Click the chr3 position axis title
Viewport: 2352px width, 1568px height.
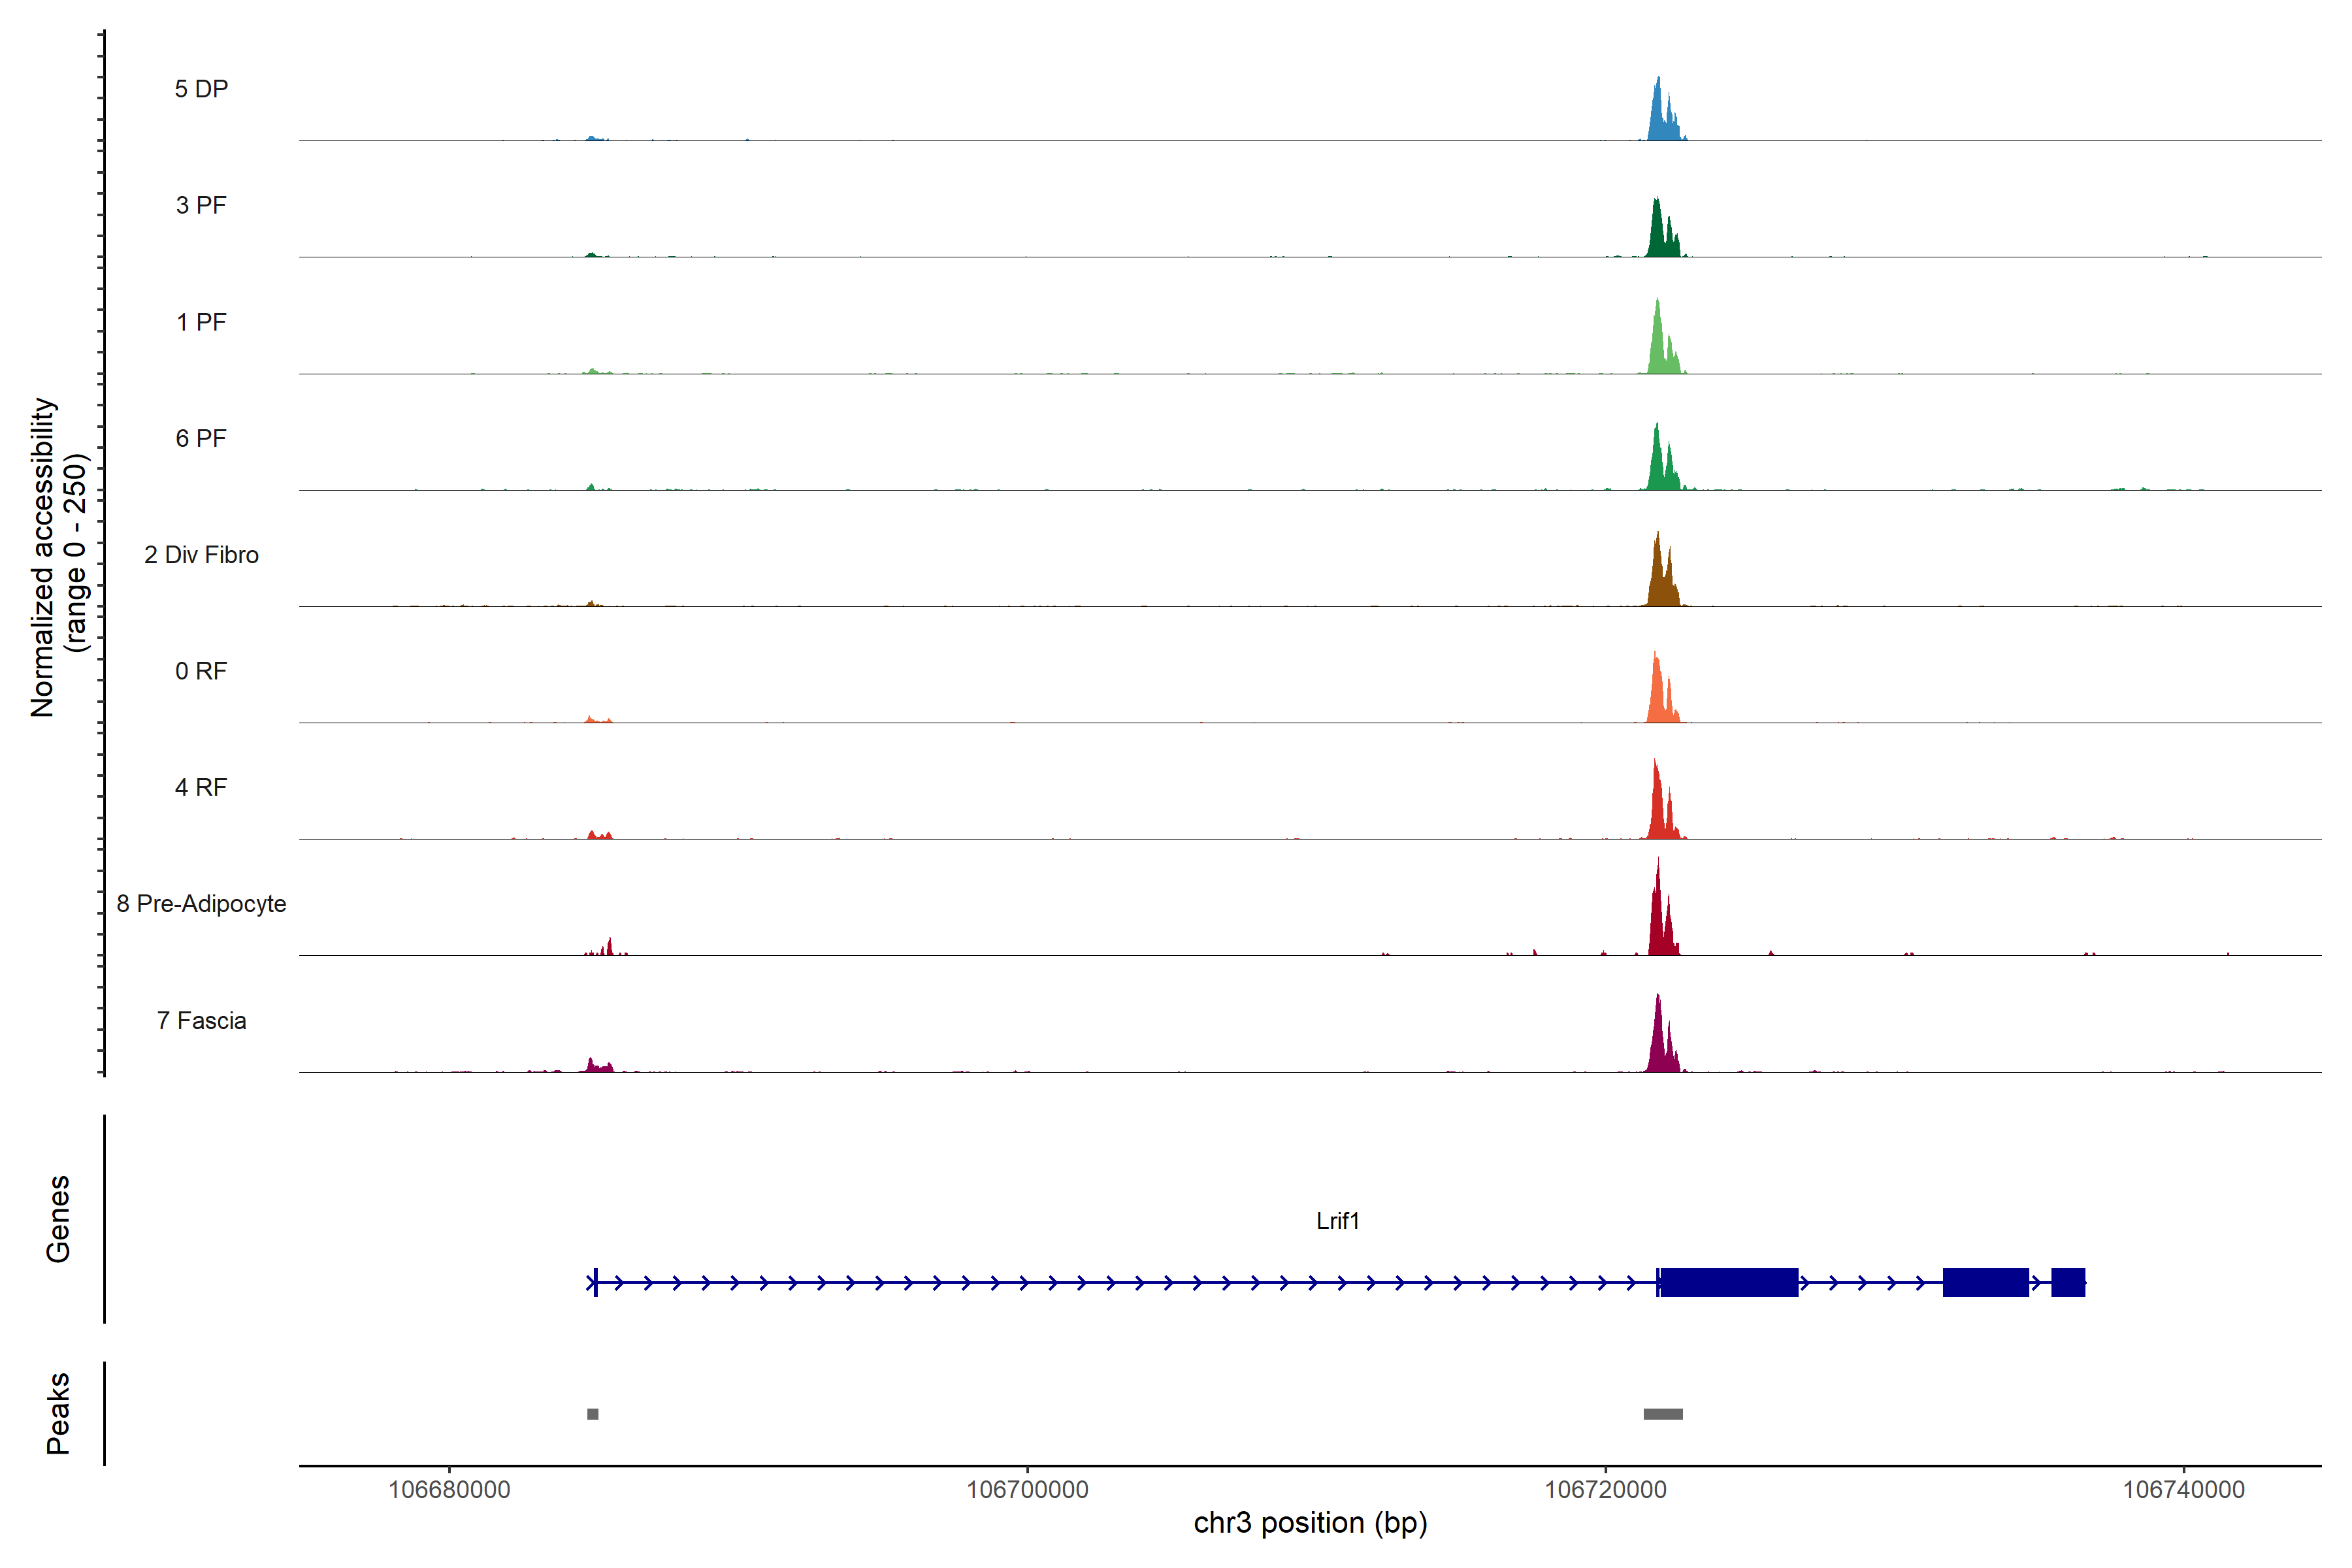point(1310,1523)
